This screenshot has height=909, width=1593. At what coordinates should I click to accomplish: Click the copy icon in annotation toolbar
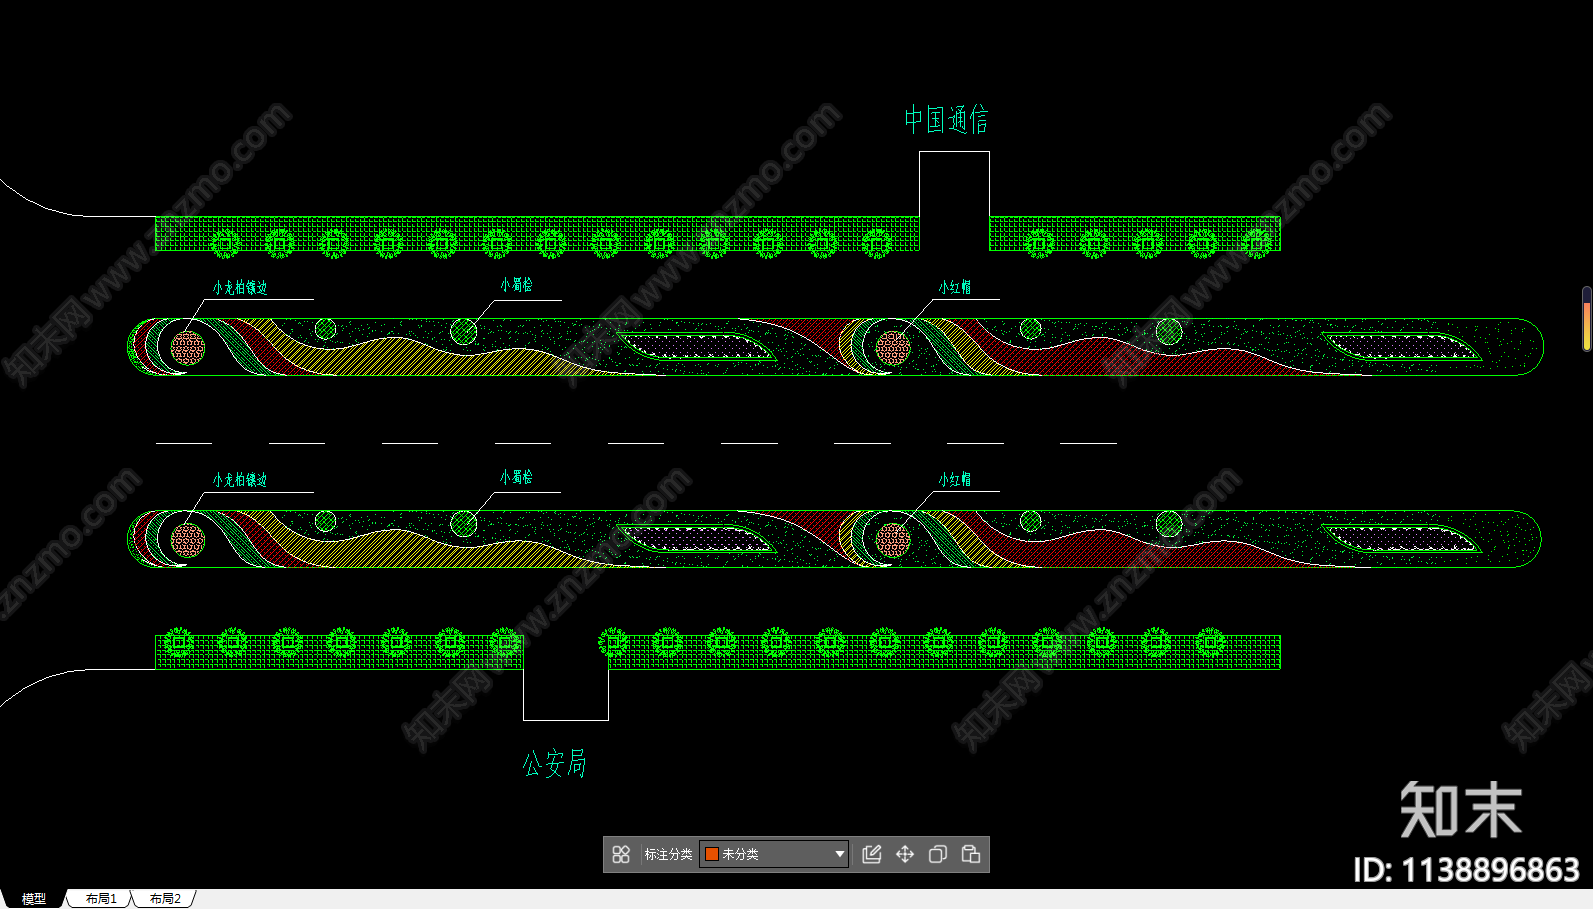pyautogui.click(x=938, y=854)
